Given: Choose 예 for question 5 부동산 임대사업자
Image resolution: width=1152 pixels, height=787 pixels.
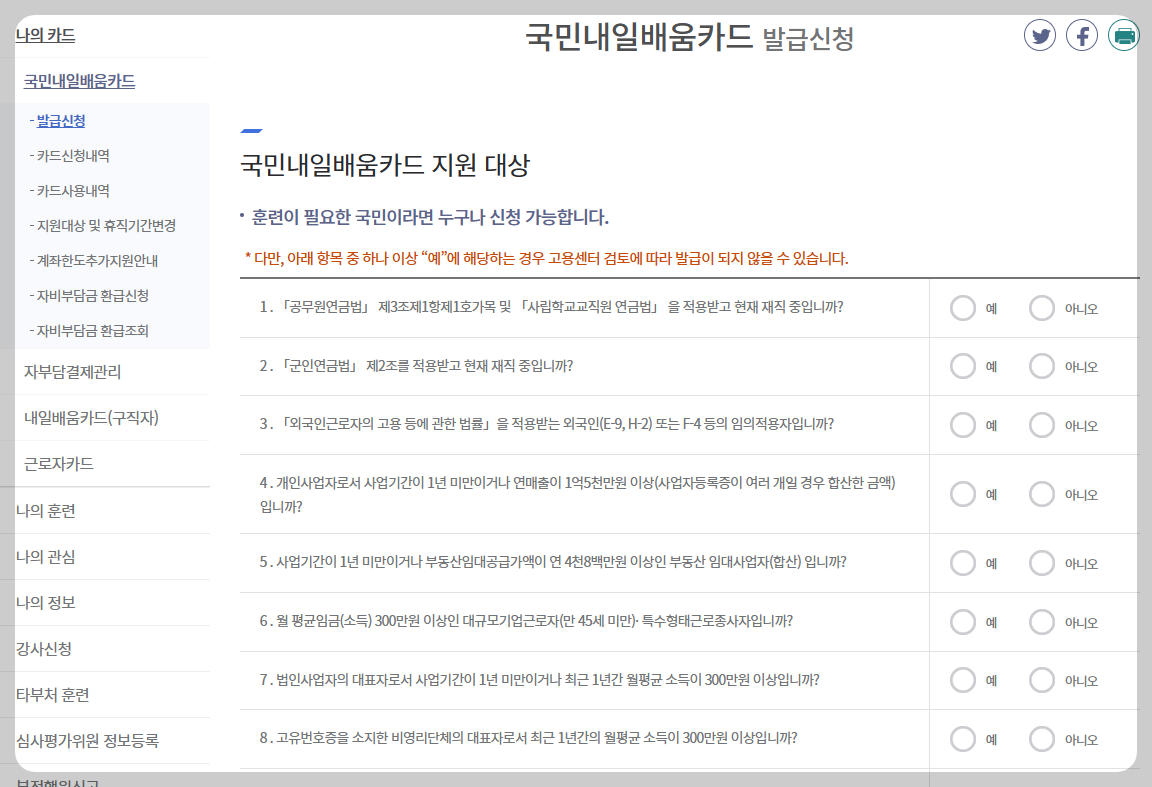Looking at the screenshot, I should coord(962,563).
